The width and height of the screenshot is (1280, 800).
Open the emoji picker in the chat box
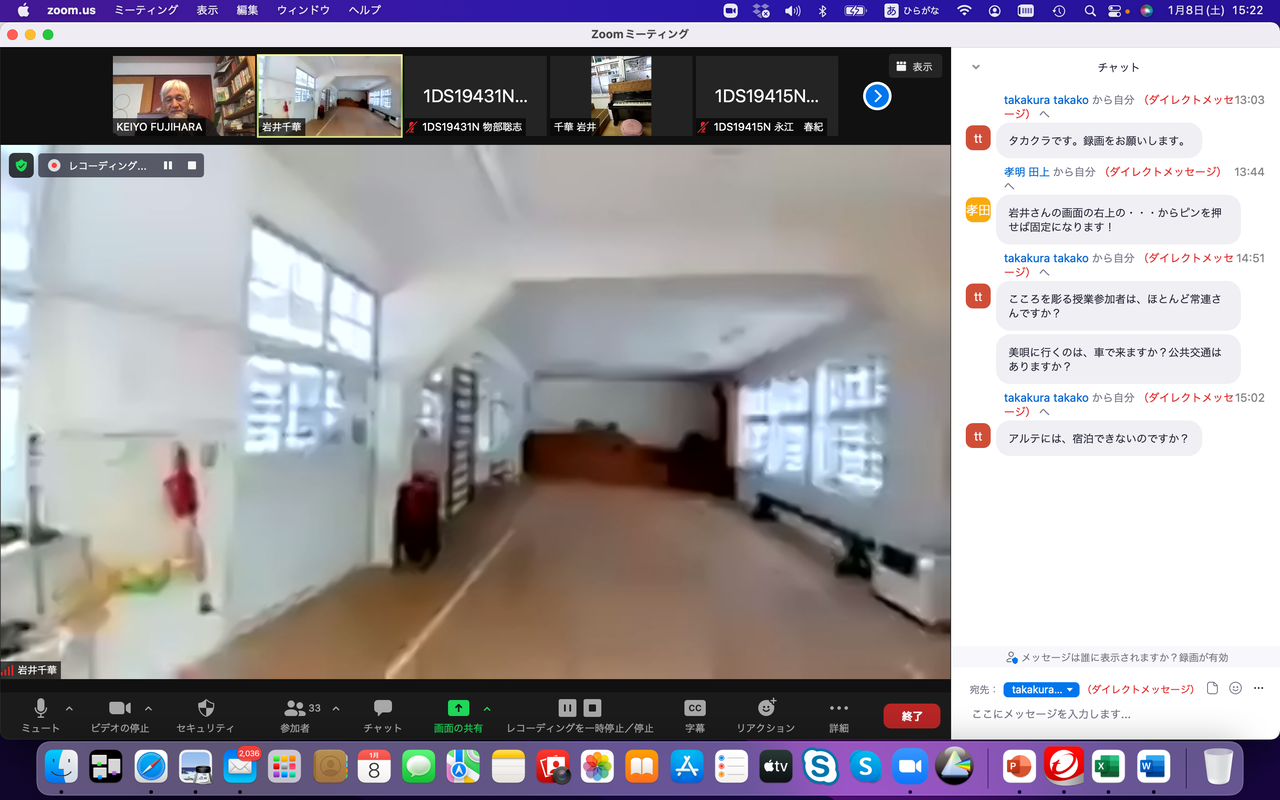1235,689
